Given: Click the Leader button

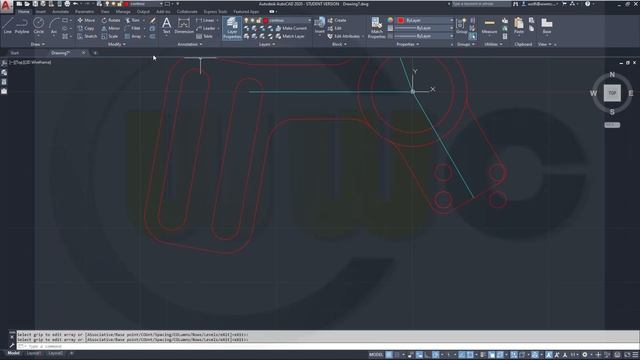Looking at the screenshot, I should [x=205, y=28].
